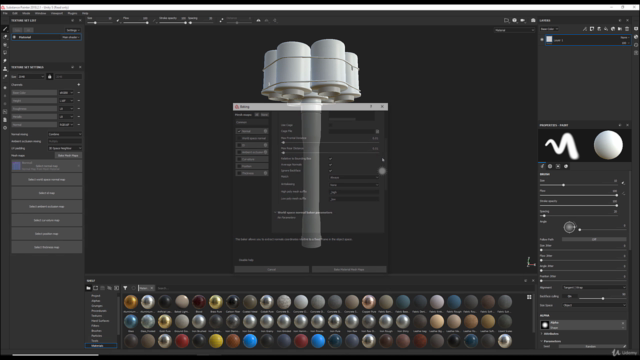Select the Material Picker tool
The width and height of the screenshot is (640, 360).
pos(5,77)
